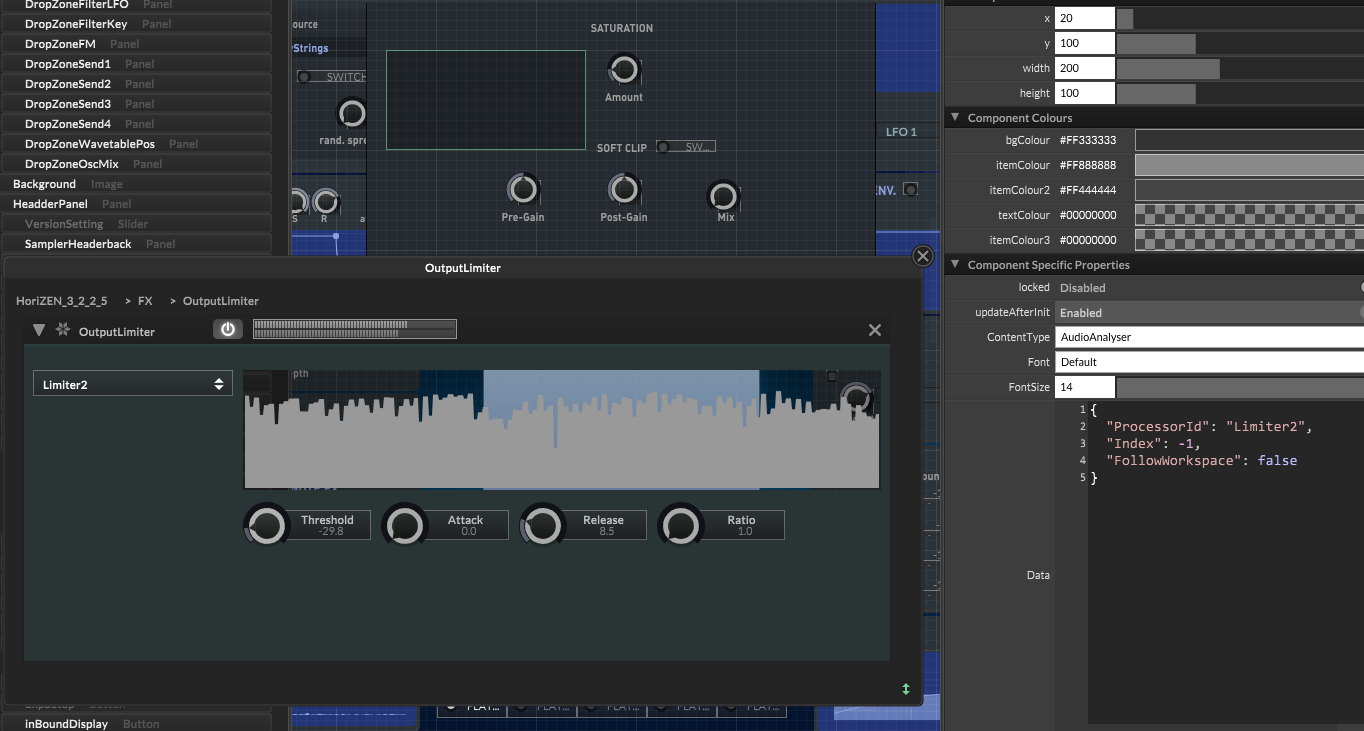Select DropZoneFilterKey in the component list

[x=136, y=24]
